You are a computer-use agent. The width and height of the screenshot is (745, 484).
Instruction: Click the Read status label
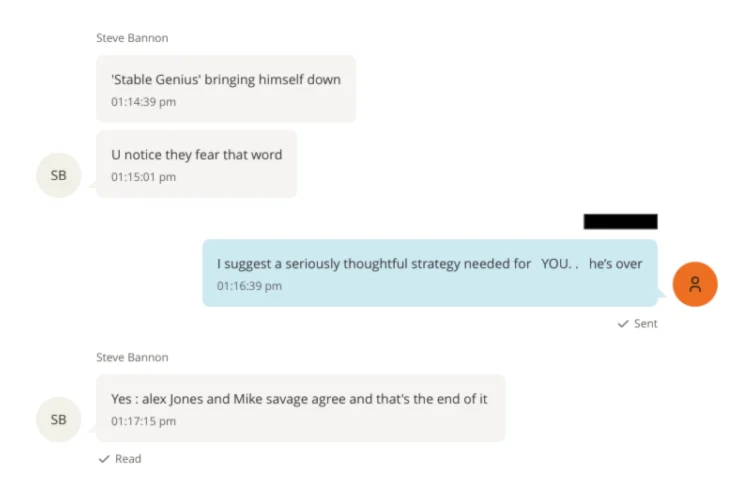pyautogui.click(x=128, y=459)
